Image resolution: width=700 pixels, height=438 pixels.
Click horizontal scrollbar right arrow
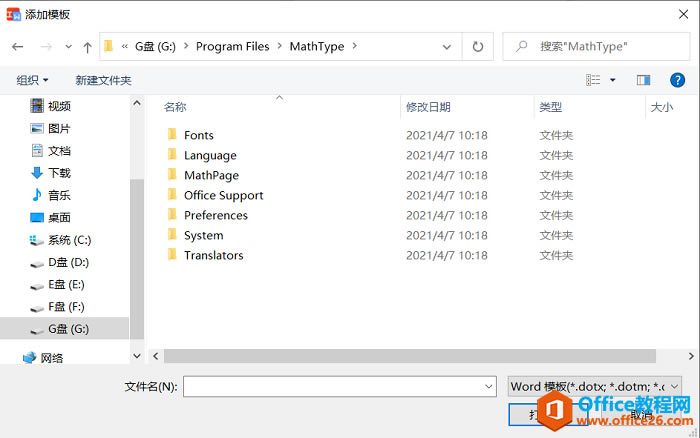coord(691,356)
